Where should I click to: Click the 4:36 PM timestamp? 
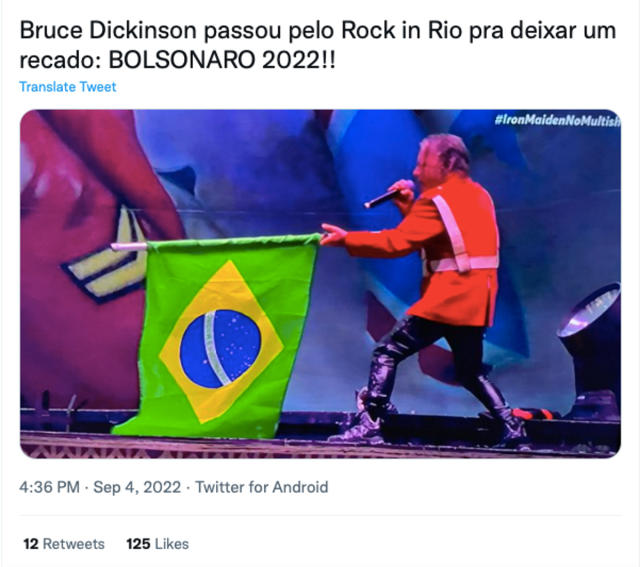pos(49,487)
